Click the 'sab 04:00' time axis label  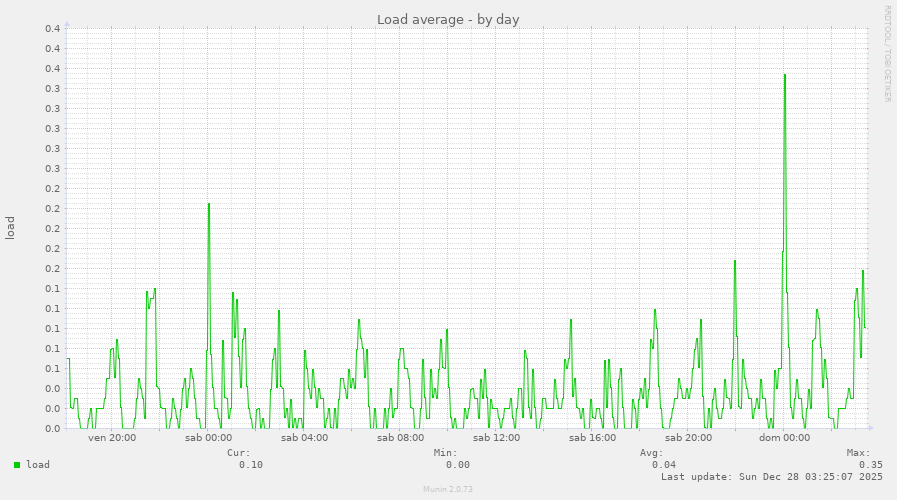(304, 438)
